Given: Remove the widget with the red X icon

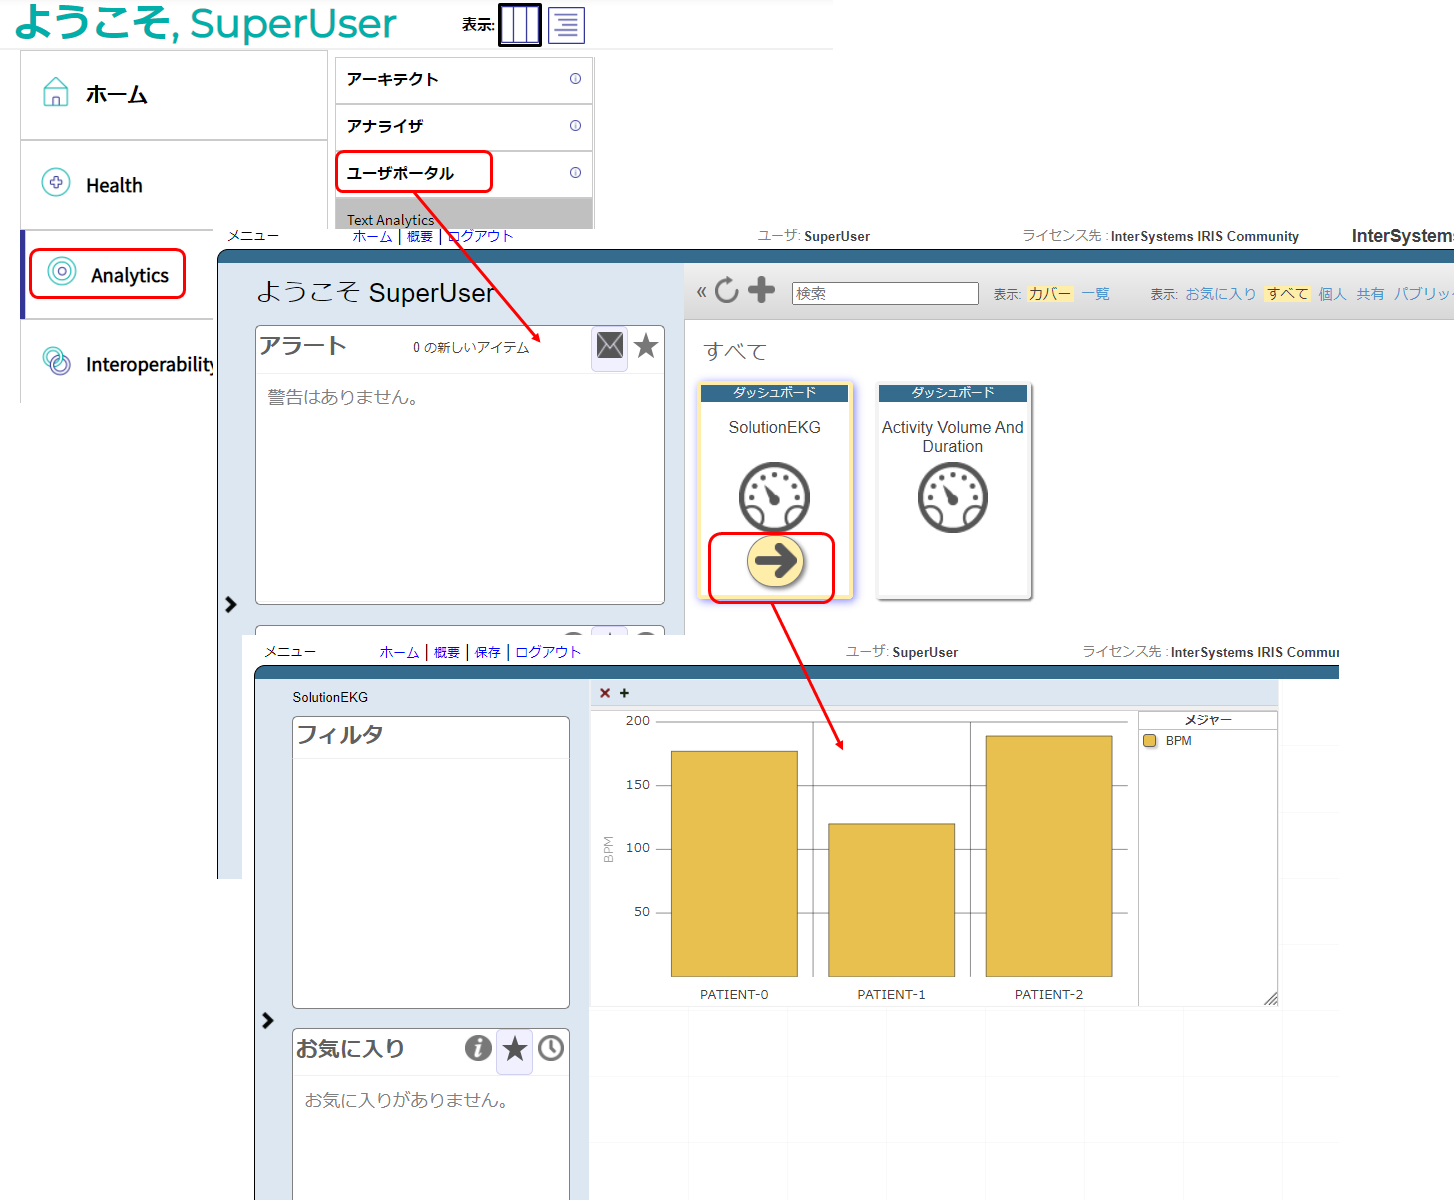Looking at the screenshot, I should tap(605, 693).
